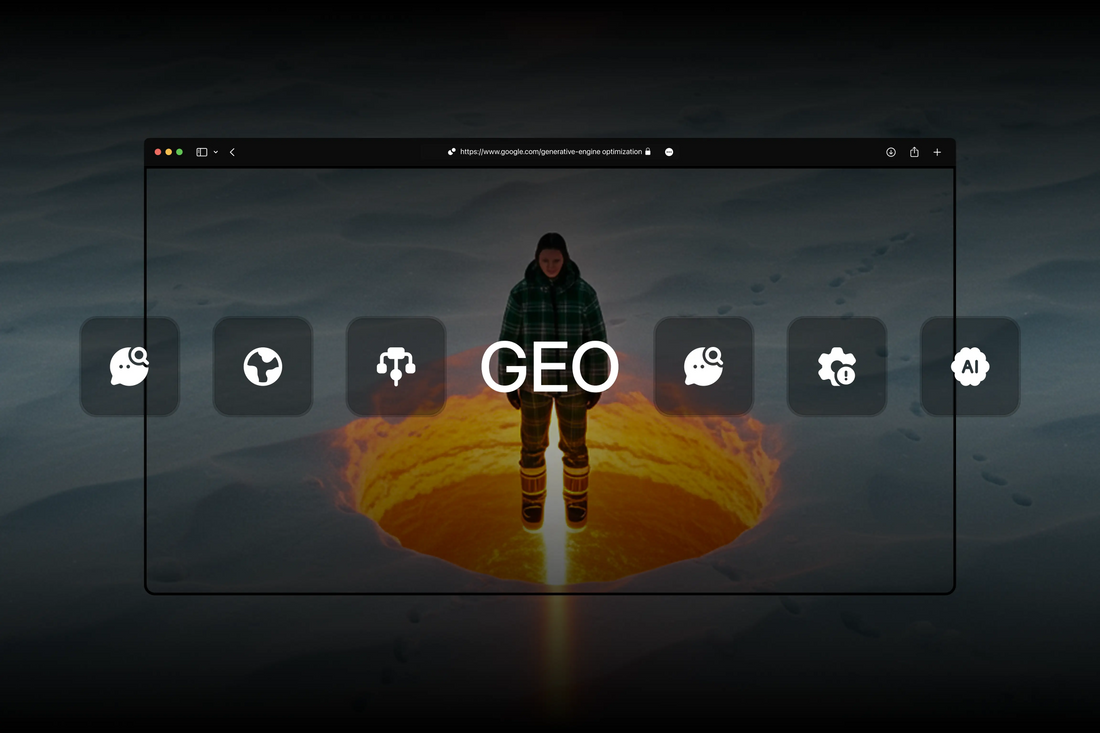Open the sidebar chevron dropdown

pos(214,152)
